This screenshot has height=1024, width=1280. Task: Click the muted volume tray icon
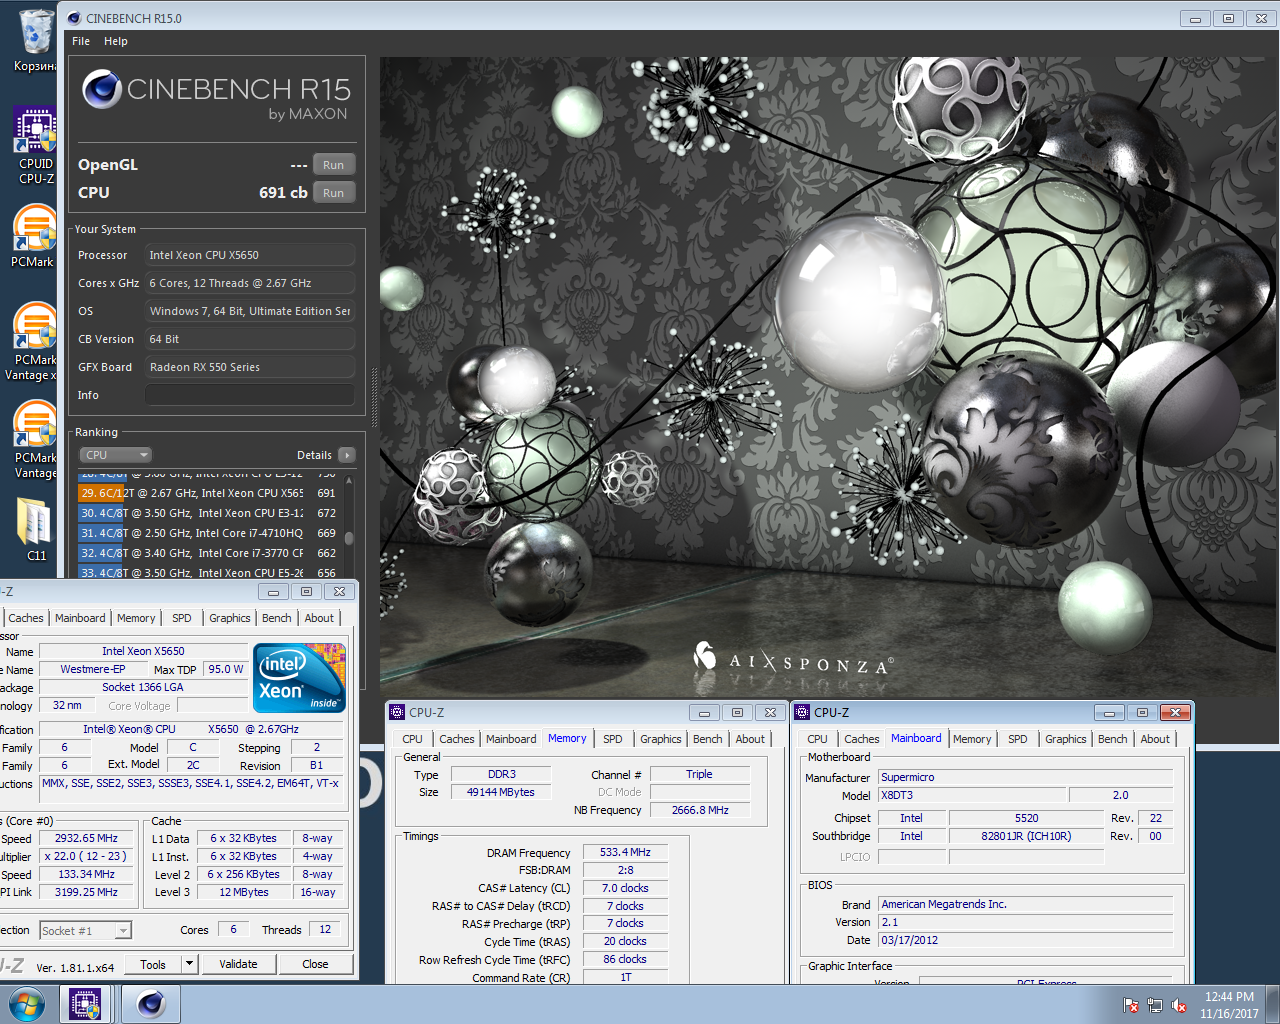coord(1179,1005)
